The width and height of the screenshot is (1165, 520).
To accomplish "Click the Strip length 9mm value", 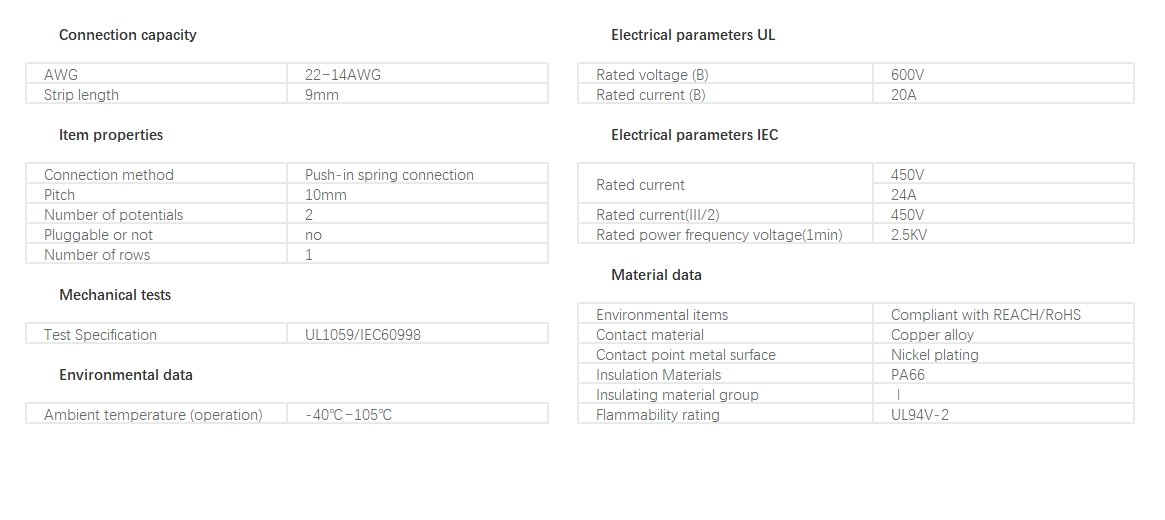I will [x=322, y=95].
